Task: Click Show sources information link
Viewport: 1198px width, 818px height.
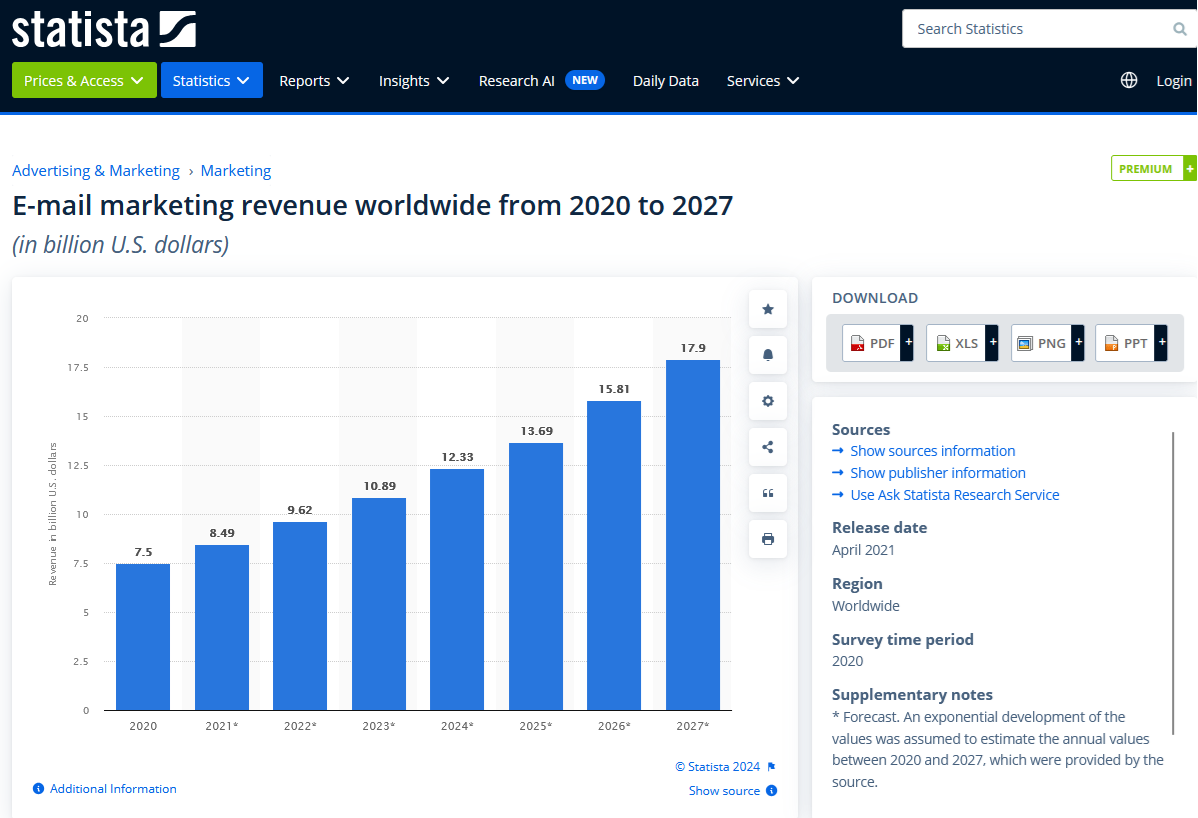Action: (932, 451)
